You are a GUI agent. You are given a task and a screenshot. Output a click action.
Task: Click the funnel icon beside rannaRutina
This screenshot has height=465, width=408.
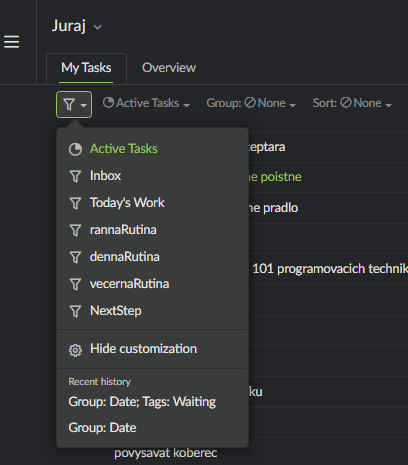75,230
